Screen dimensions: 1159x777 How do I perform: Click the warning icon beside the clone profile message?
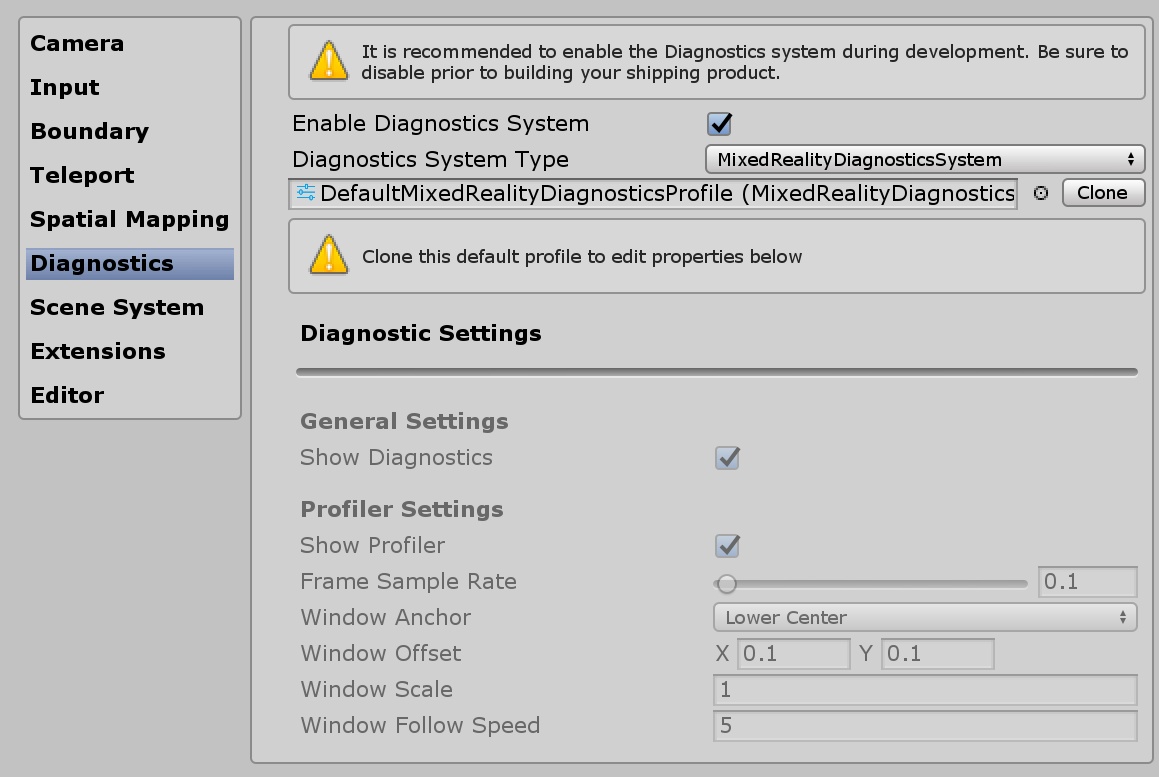[328, 257]
